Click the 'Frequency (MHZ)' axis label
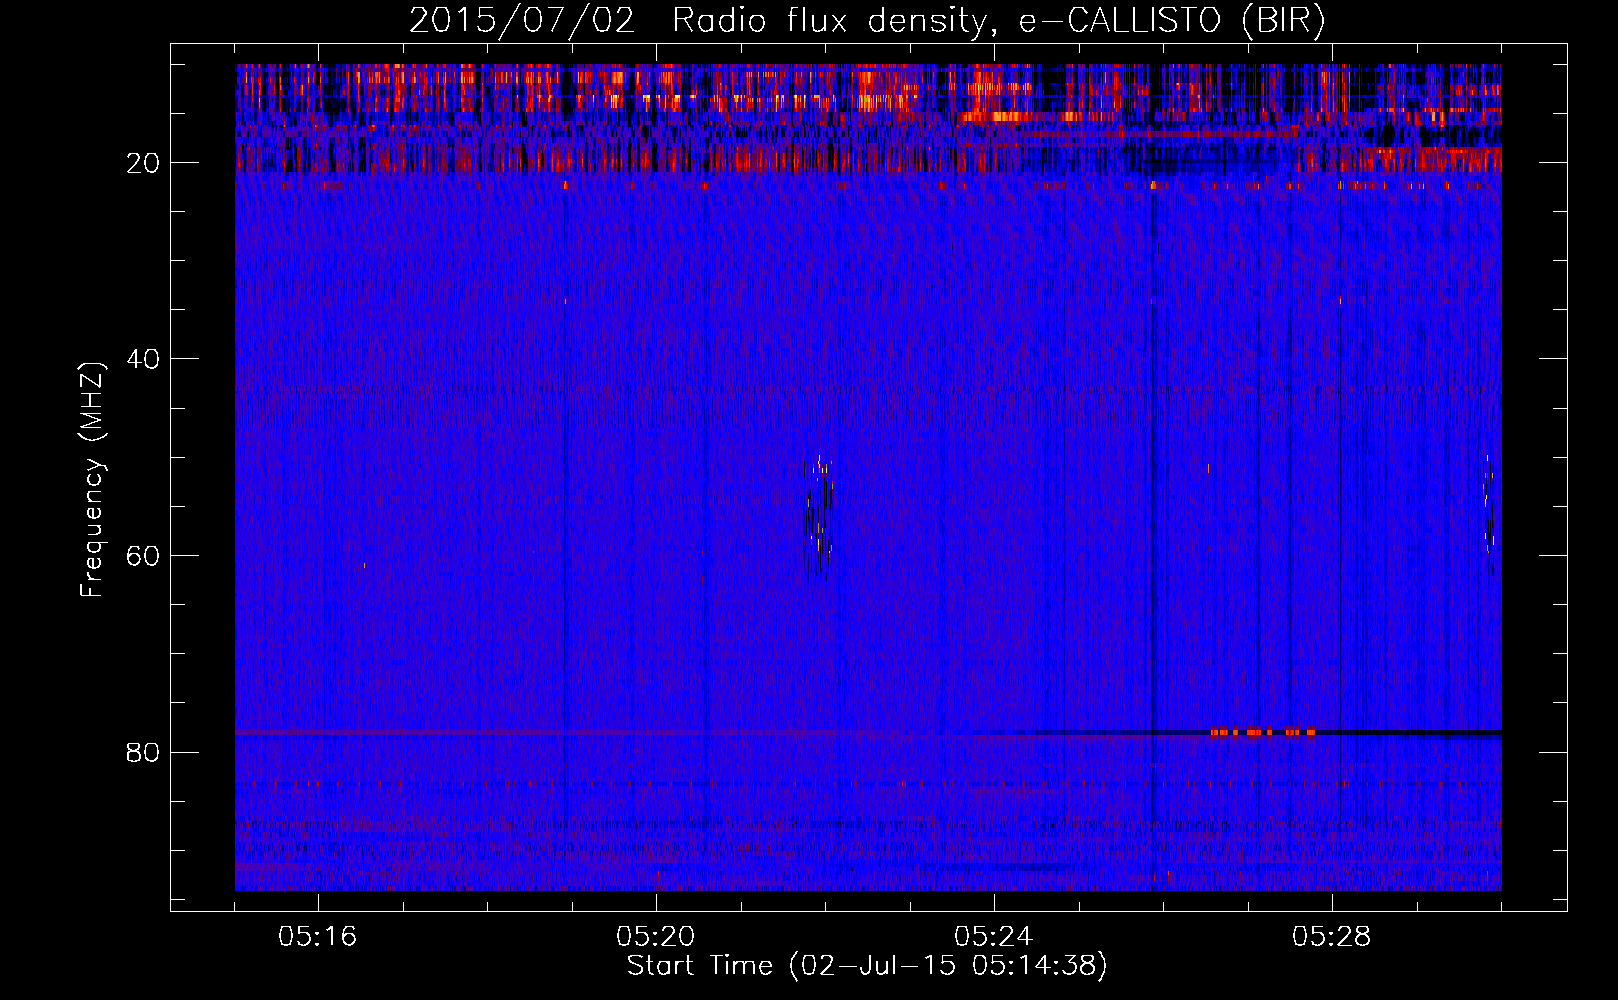The width and height of the screenshot is (1618, 1000). [x=92, y=480]
